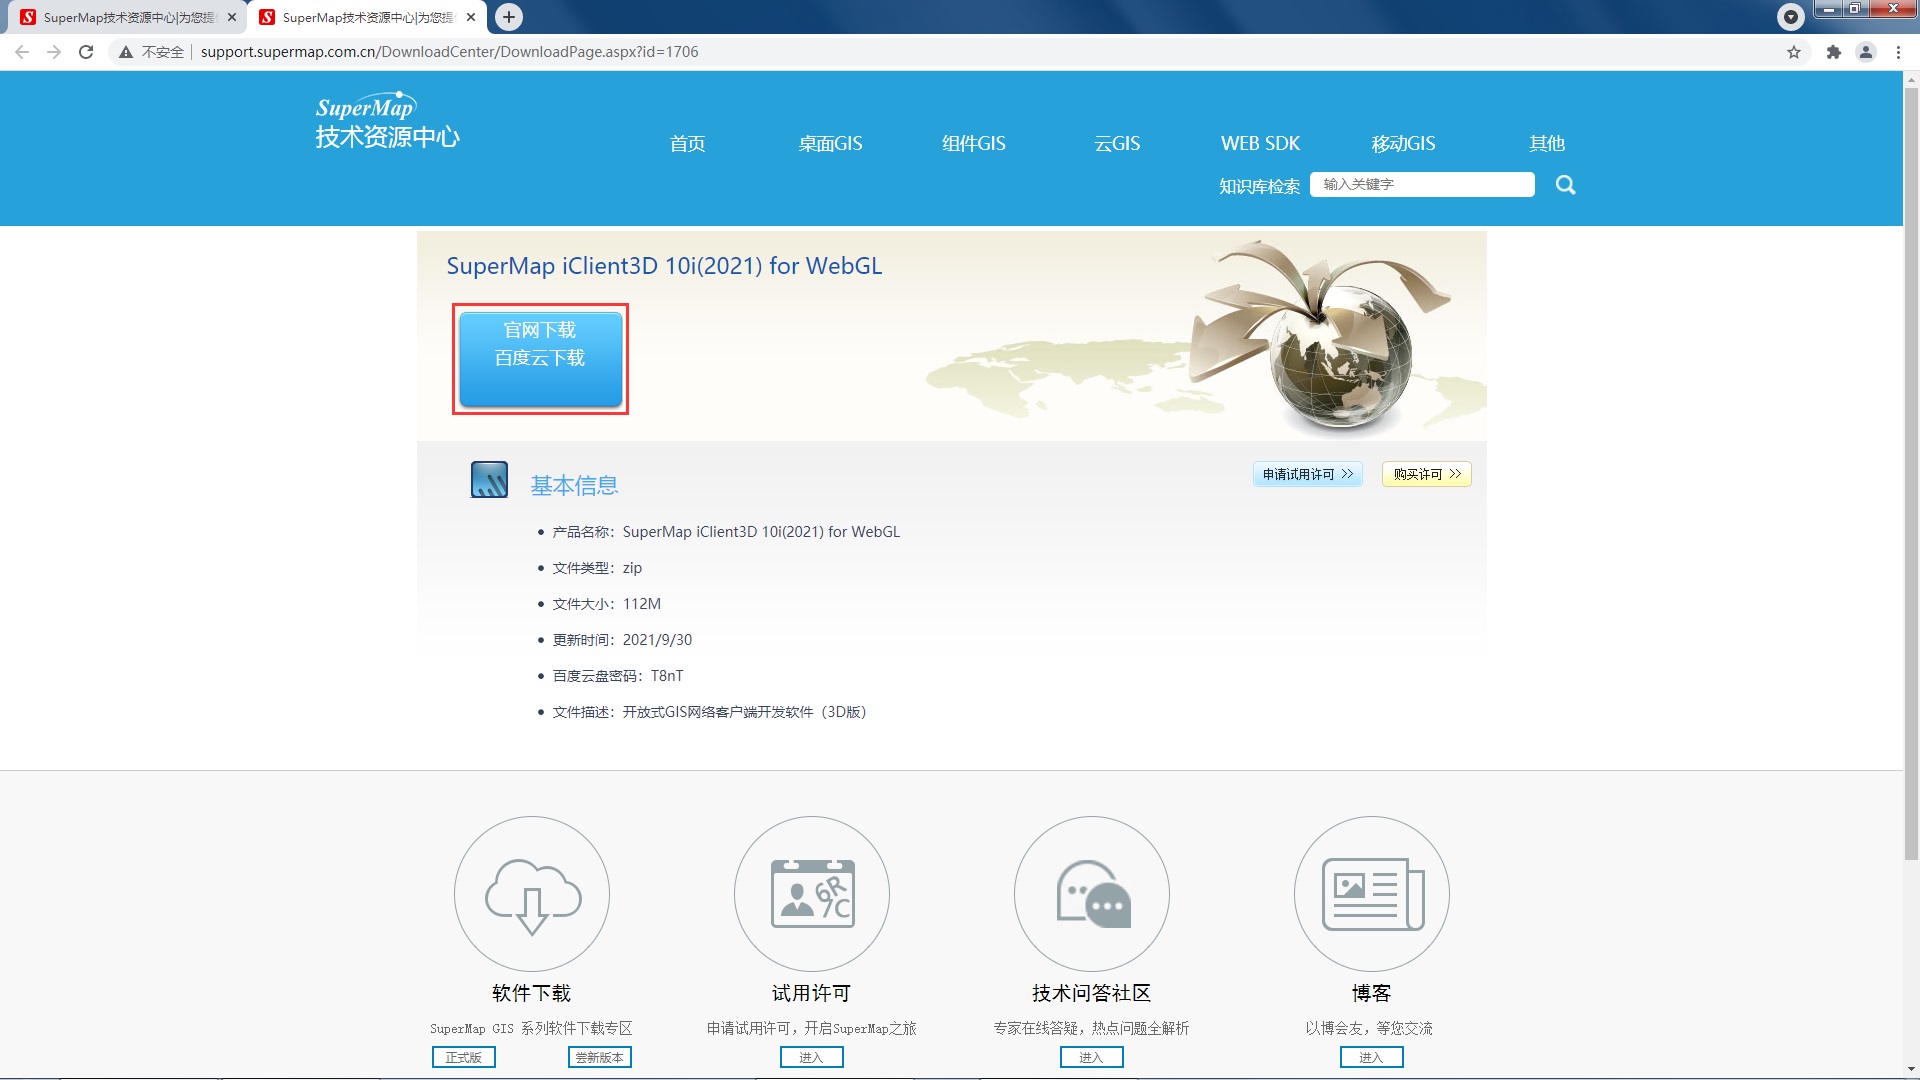Click the browser back arrow
The width and height of the screenshot is (1920, 1080).
point(22,52)
